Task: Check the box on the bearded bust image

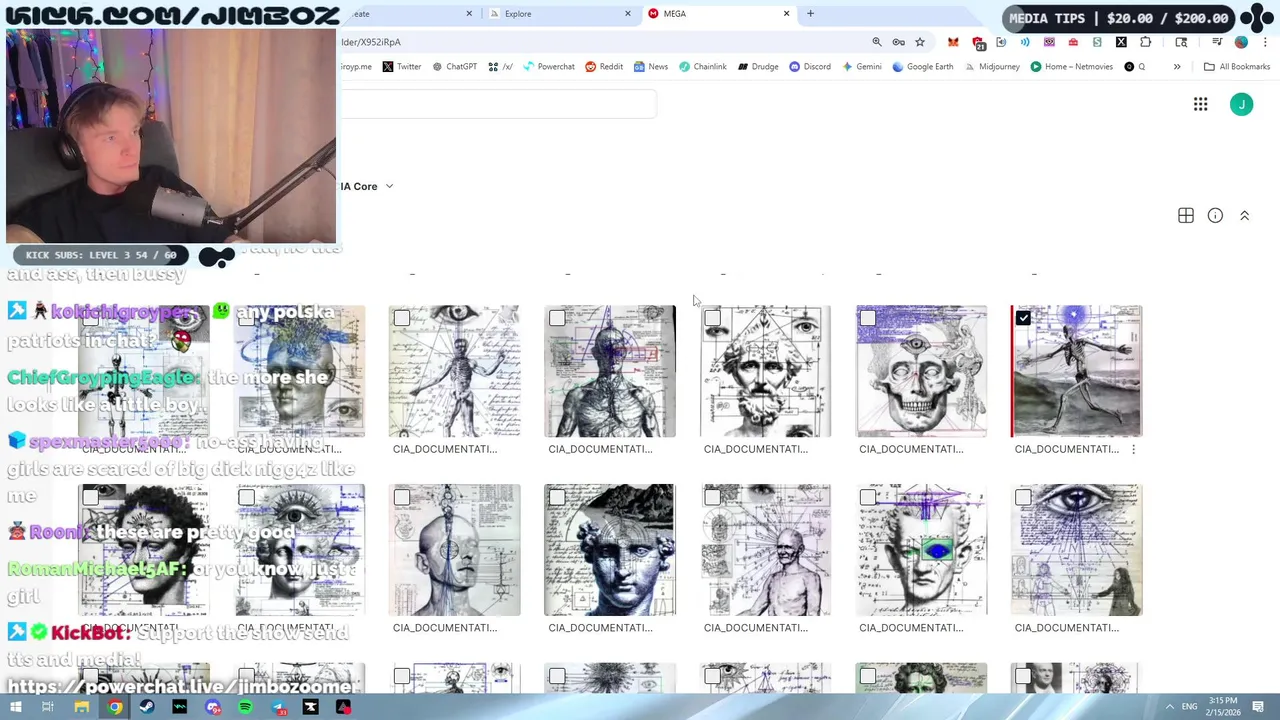Action: click(712, 318)
